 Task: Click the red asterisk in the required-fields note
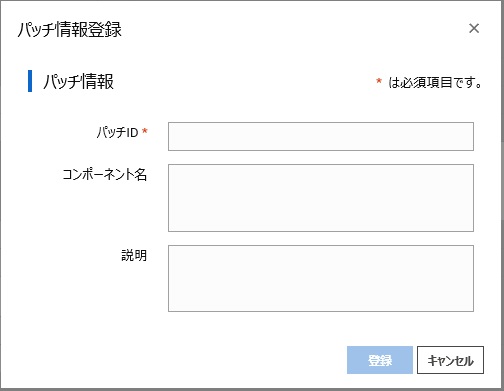point(379,81)
